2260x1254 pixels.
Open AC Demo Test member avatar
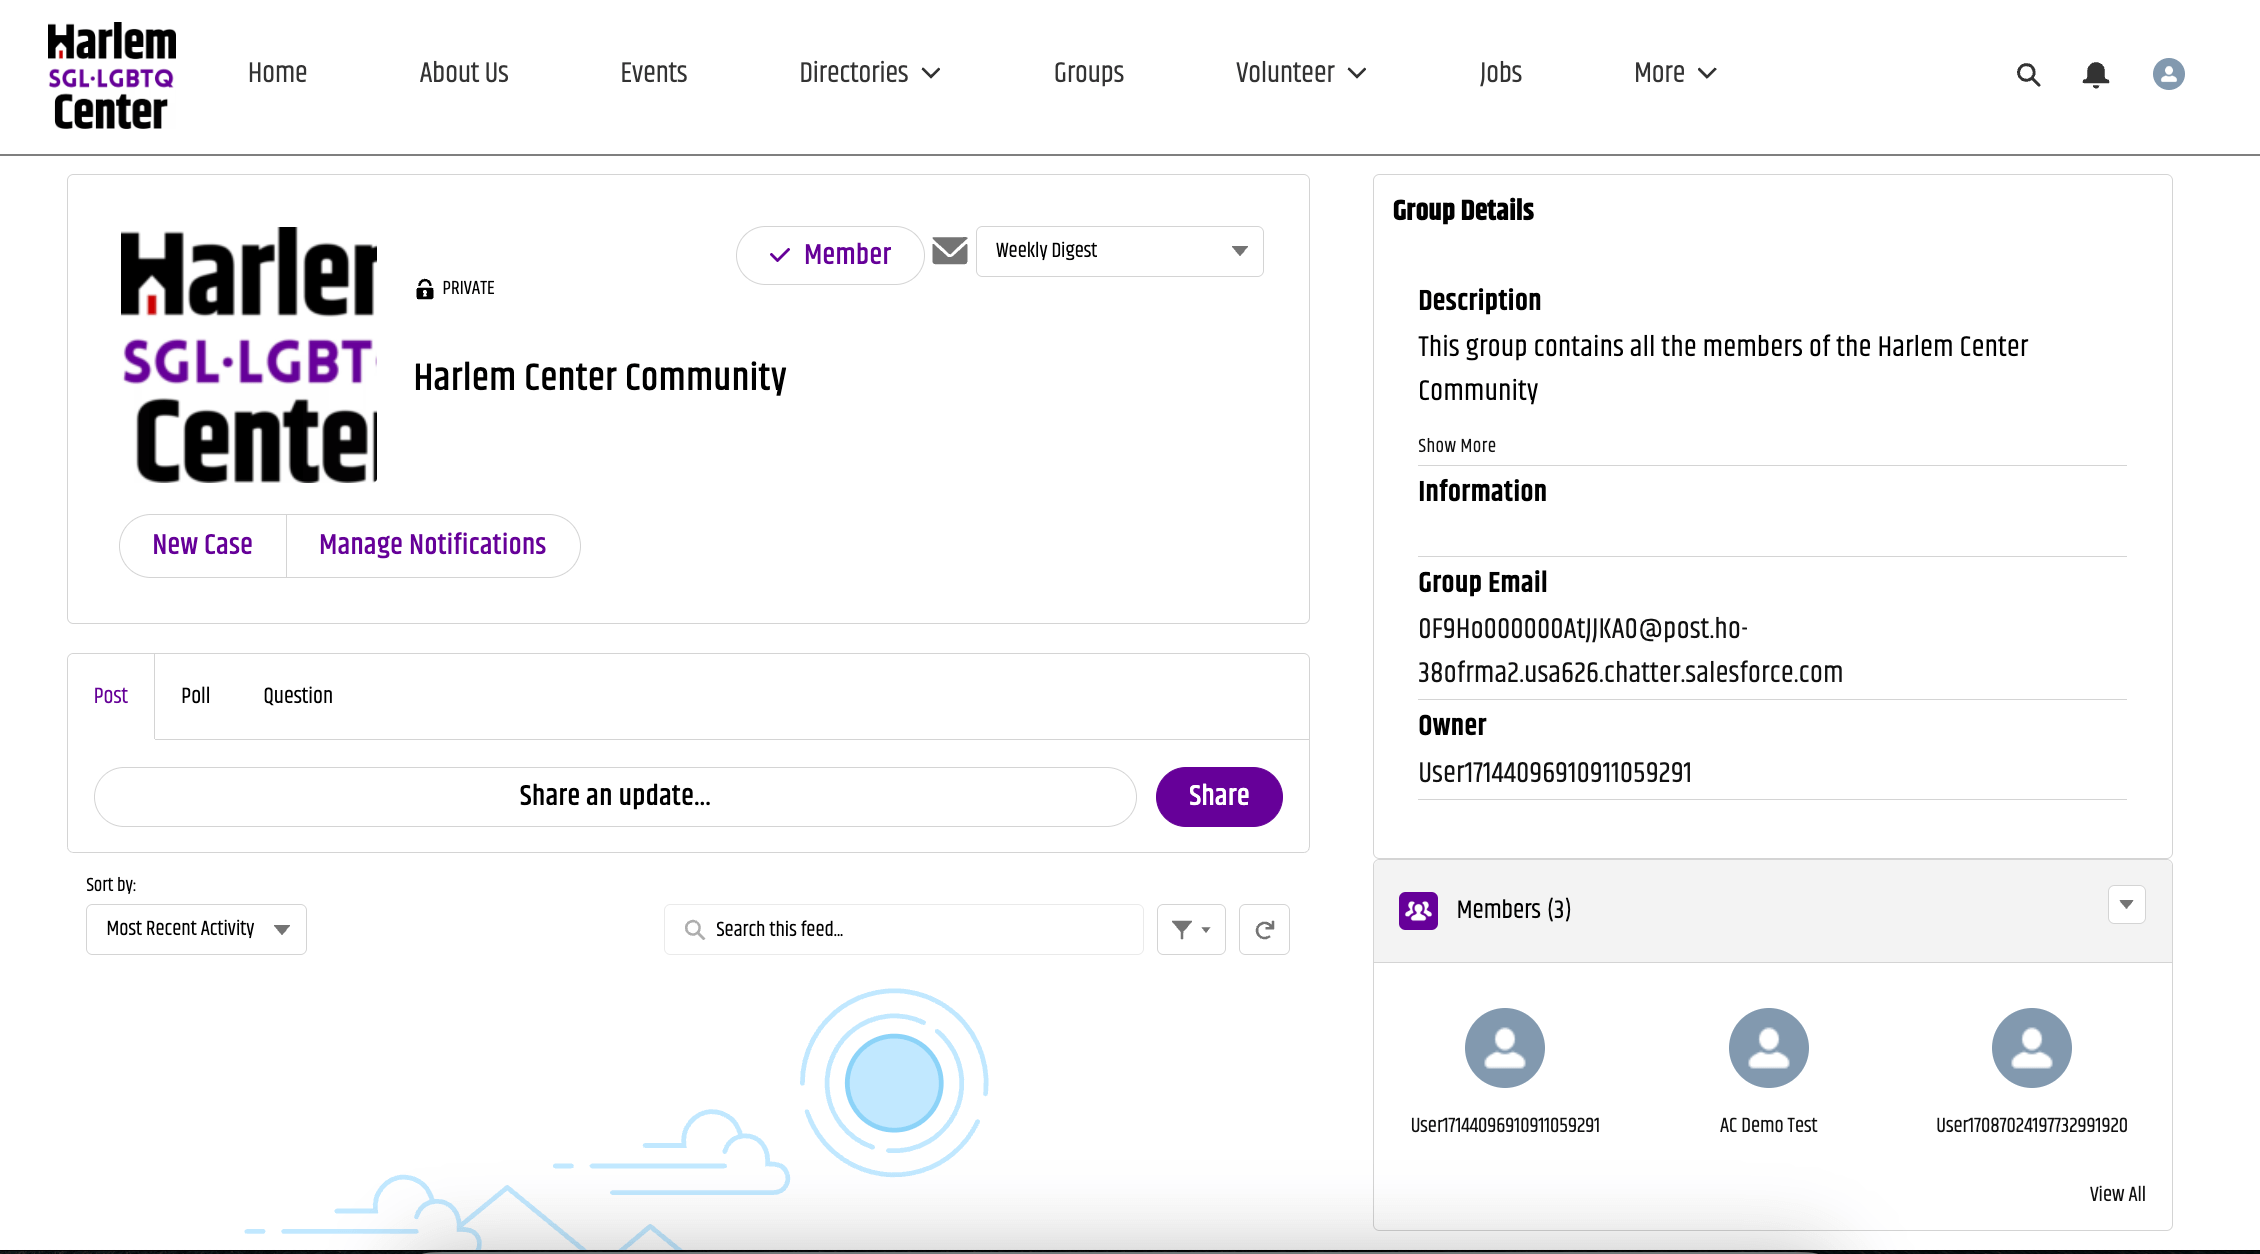[x=1768, y=1048]
